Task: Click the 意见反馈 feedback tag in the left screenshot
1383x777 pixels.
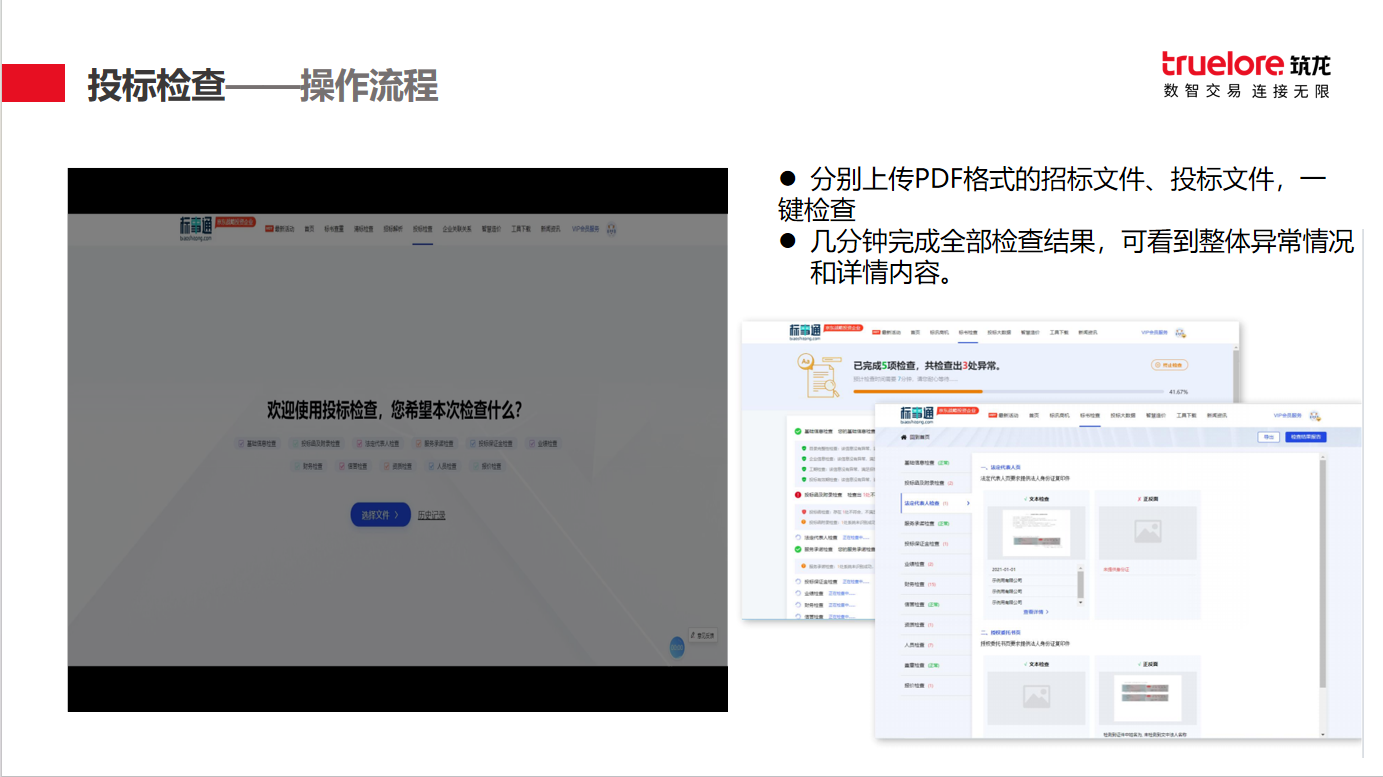Action: click(x=703, y=635)
